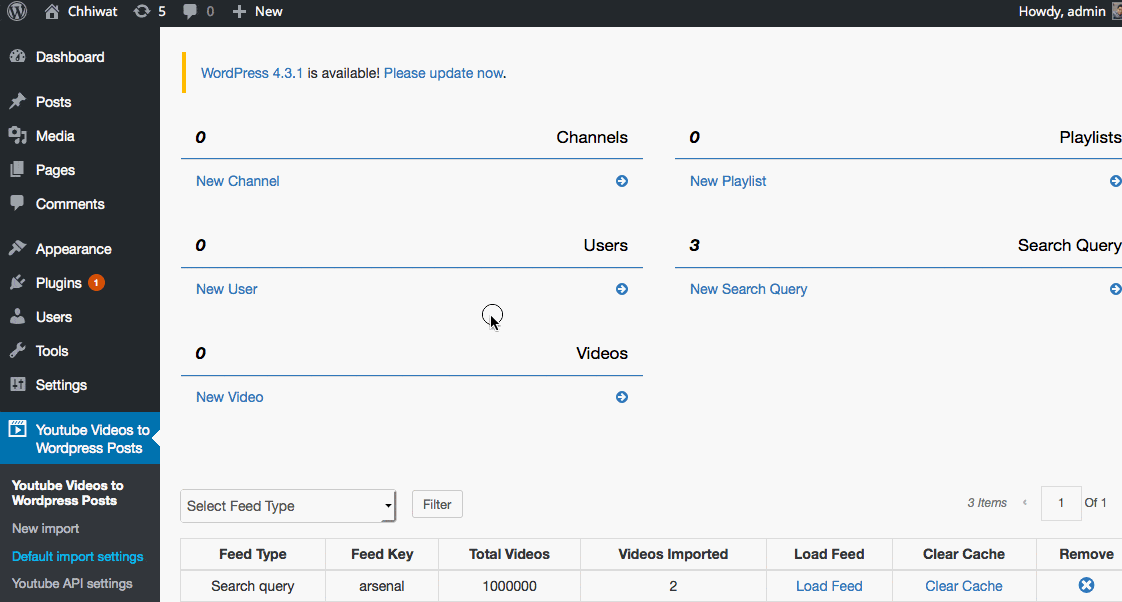Click the New User link
The width and height of the screenshot is (1122, 602).
(227, 289)
